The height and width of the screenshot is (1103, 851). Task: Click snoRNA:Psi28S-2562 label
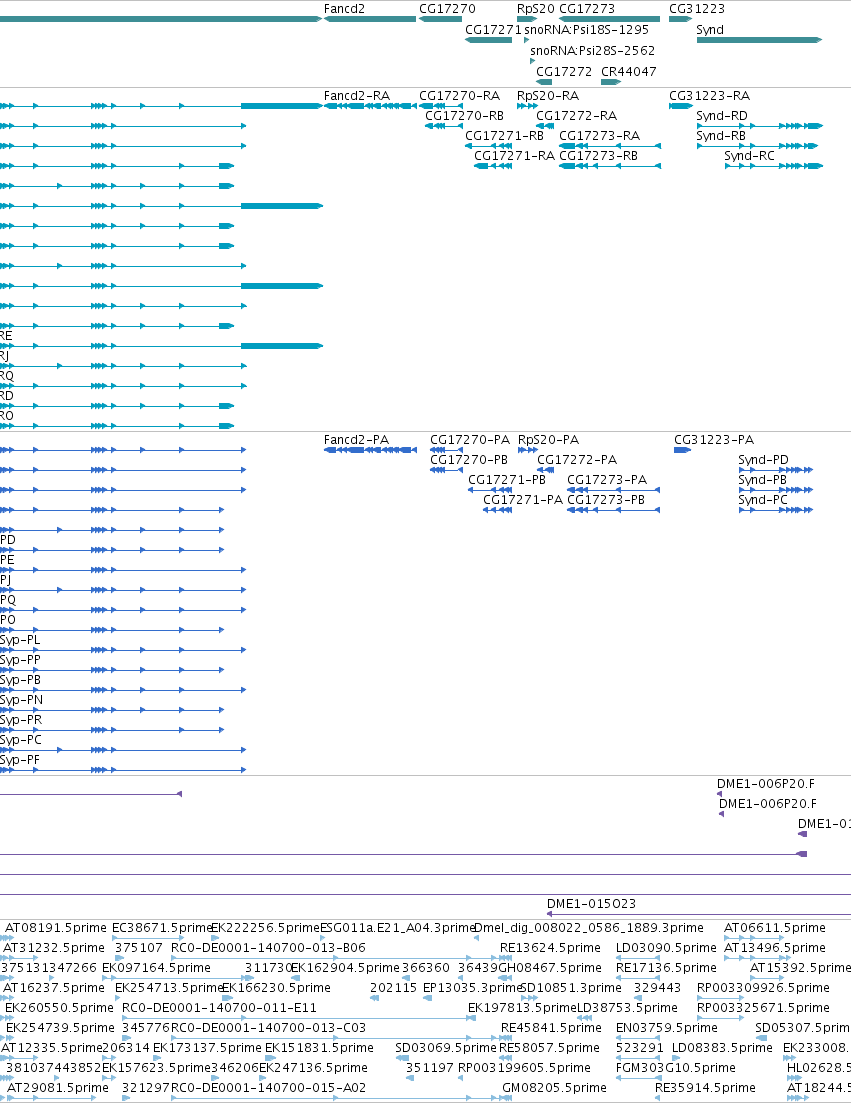click(592, 51)
